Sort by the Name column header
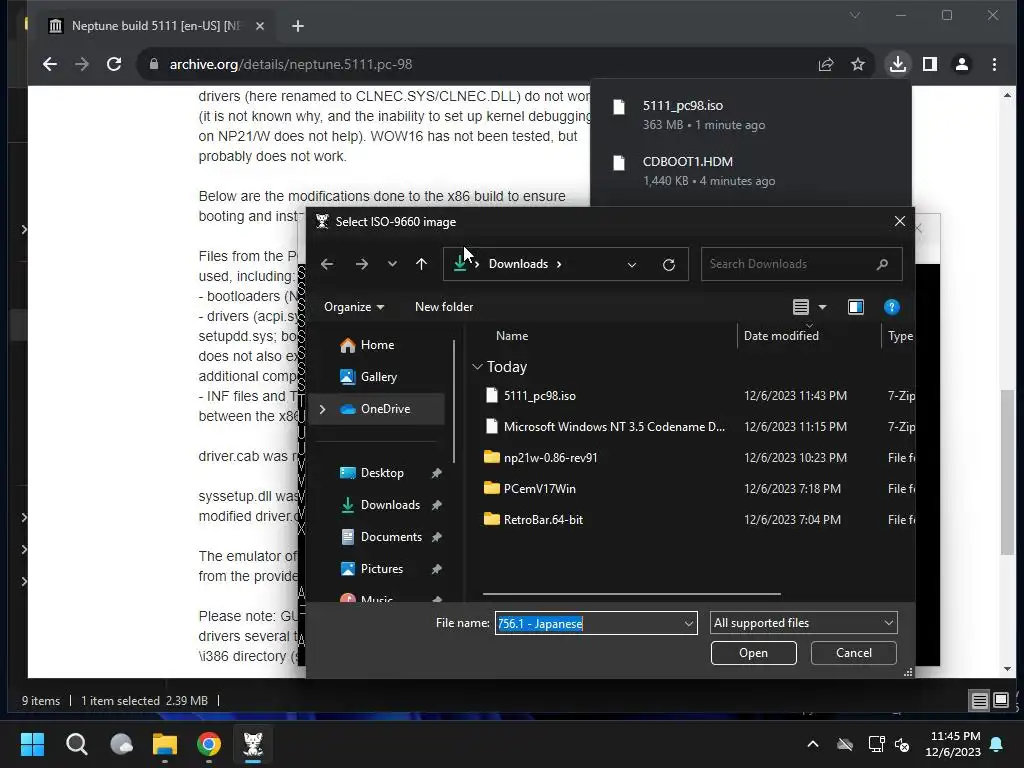Image resolution: width=1024 pixels, height=768 pixels. click(x=512, y=336)
